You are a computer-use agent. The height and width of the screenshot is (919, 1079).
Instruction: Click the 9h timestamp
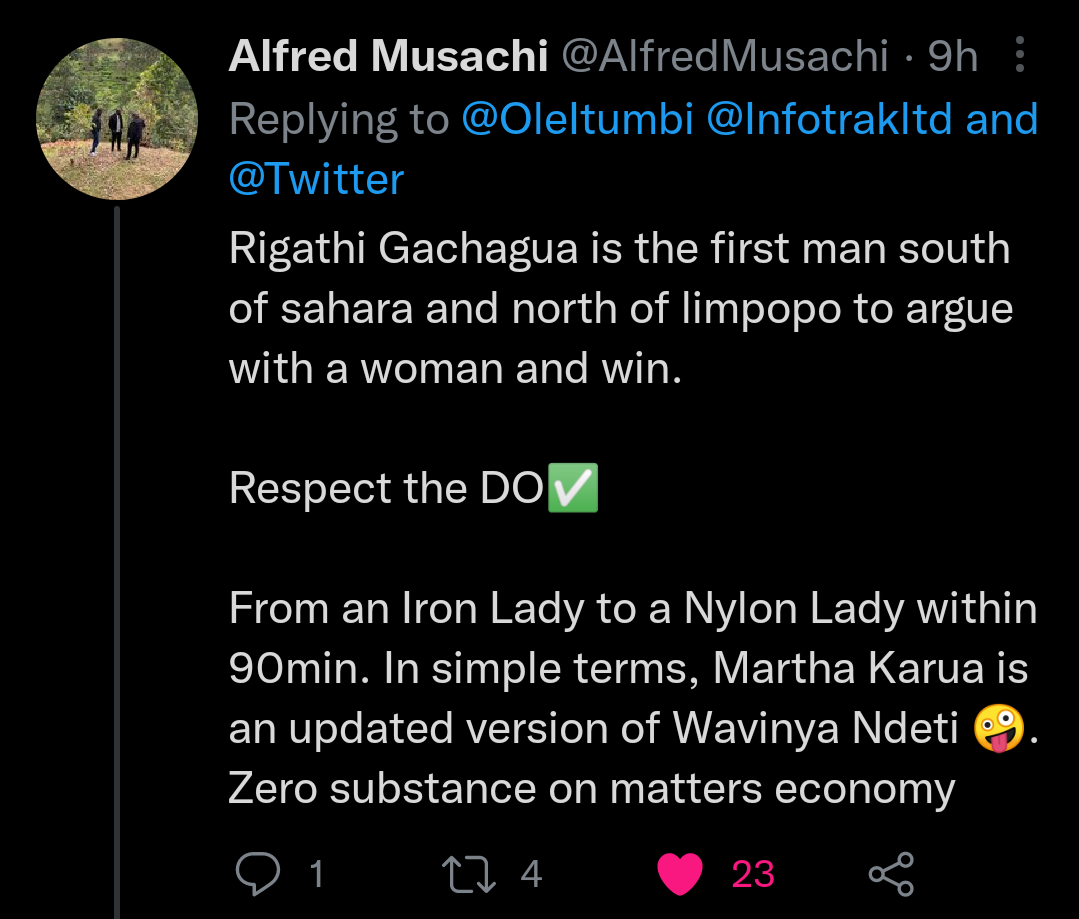952,56
